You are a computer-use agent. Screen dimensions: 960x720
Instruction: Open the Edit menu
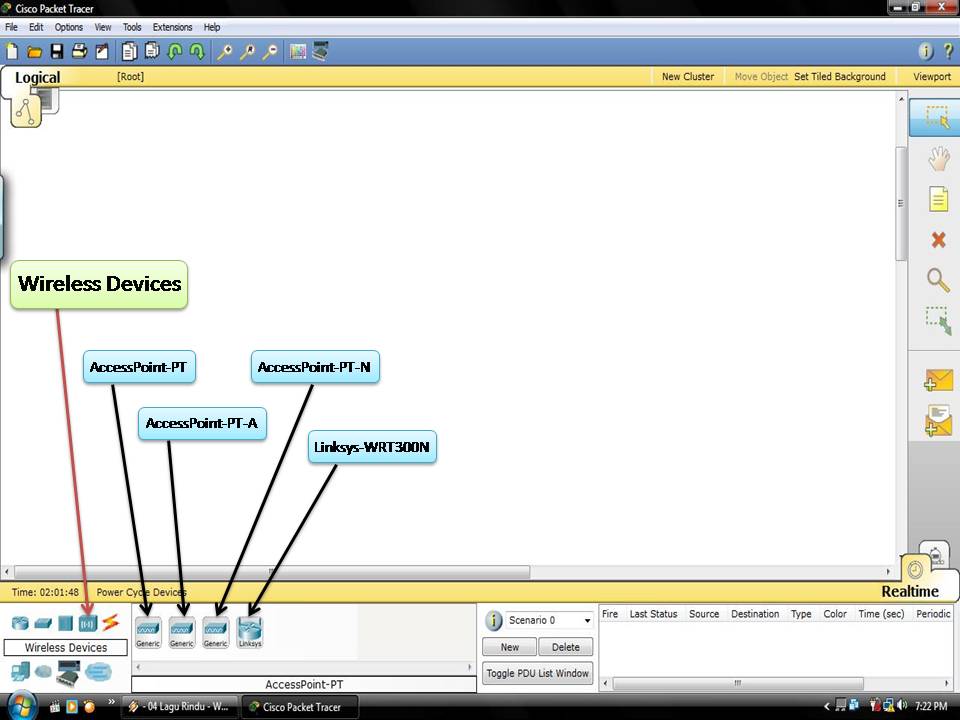(36, 27)
